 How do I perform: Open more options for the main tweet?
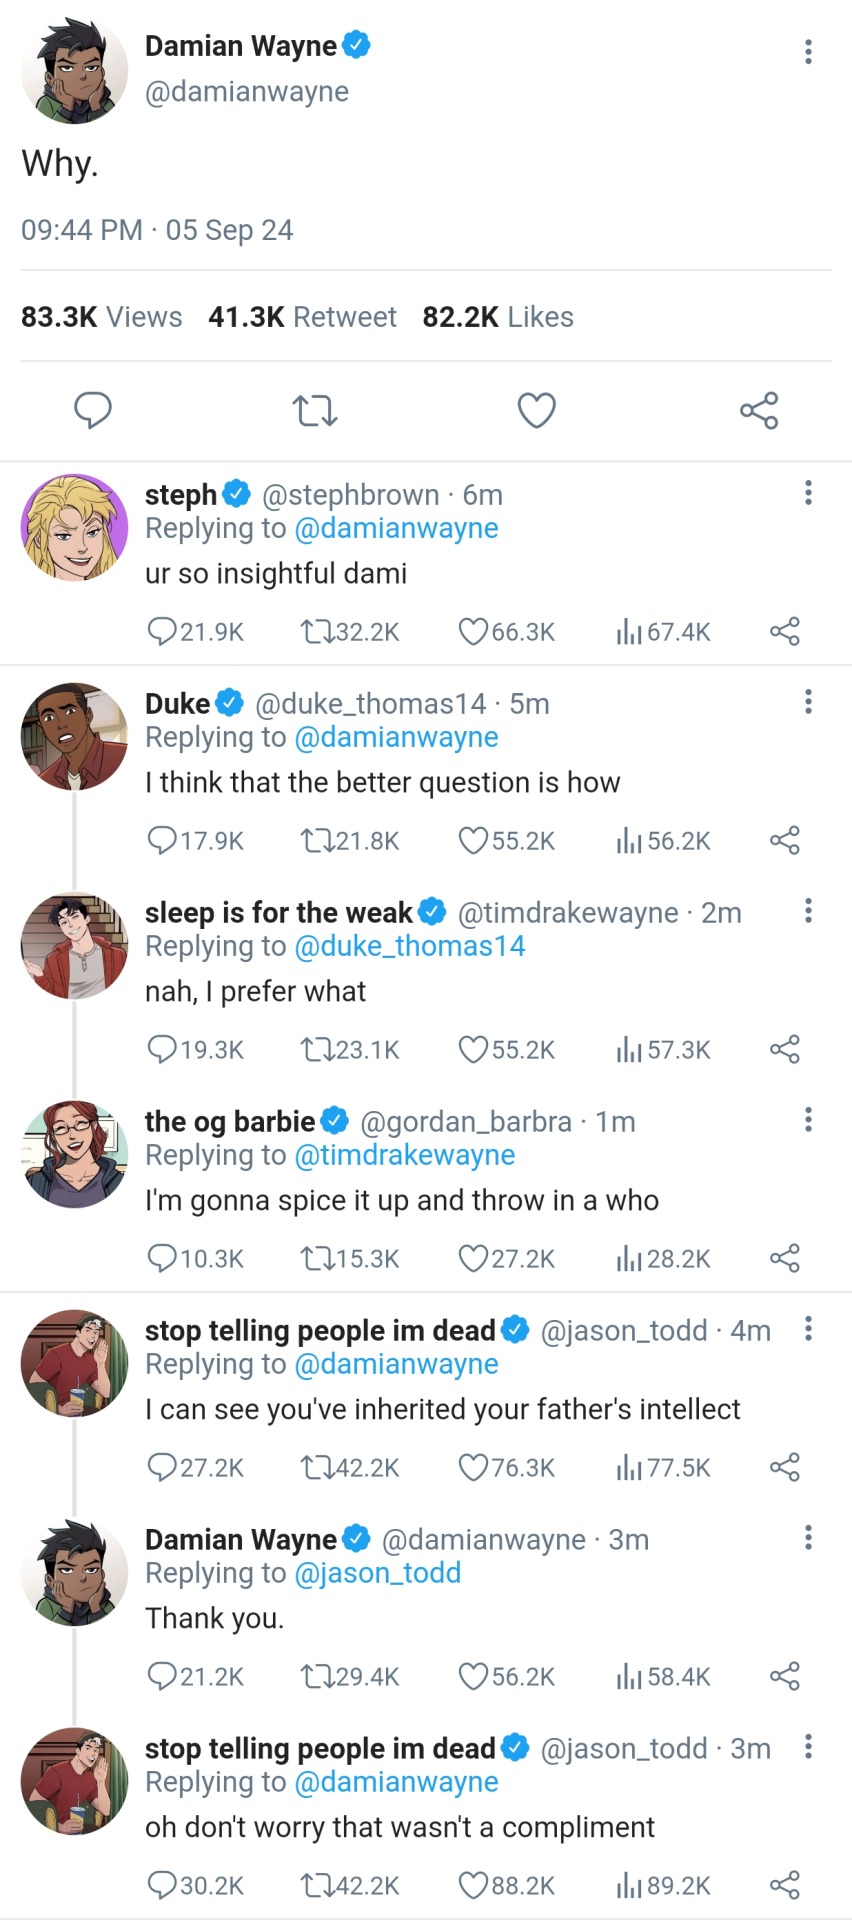click(808, 52)
